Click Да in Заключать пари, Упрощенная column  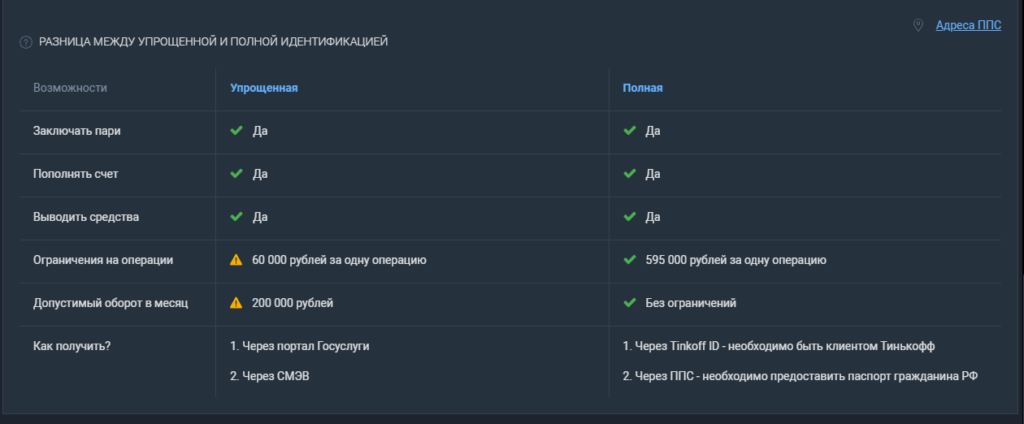pos(261,131)
